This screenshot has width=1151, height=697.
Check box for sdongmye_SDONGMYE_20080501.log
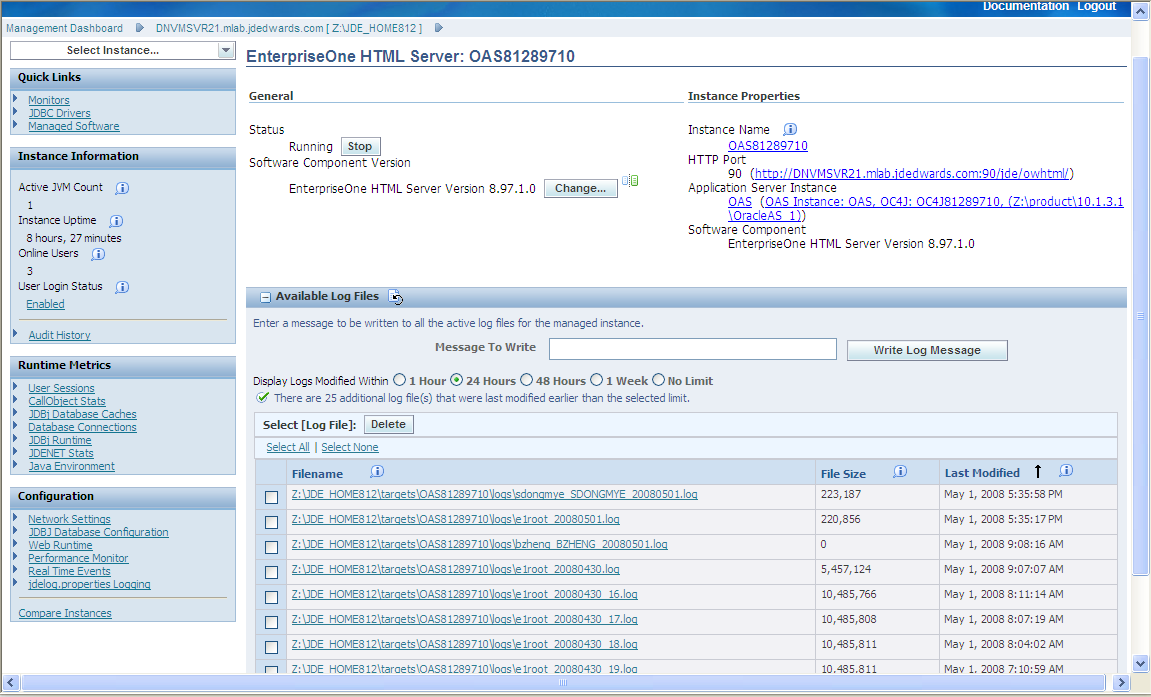tap(272, 497)
